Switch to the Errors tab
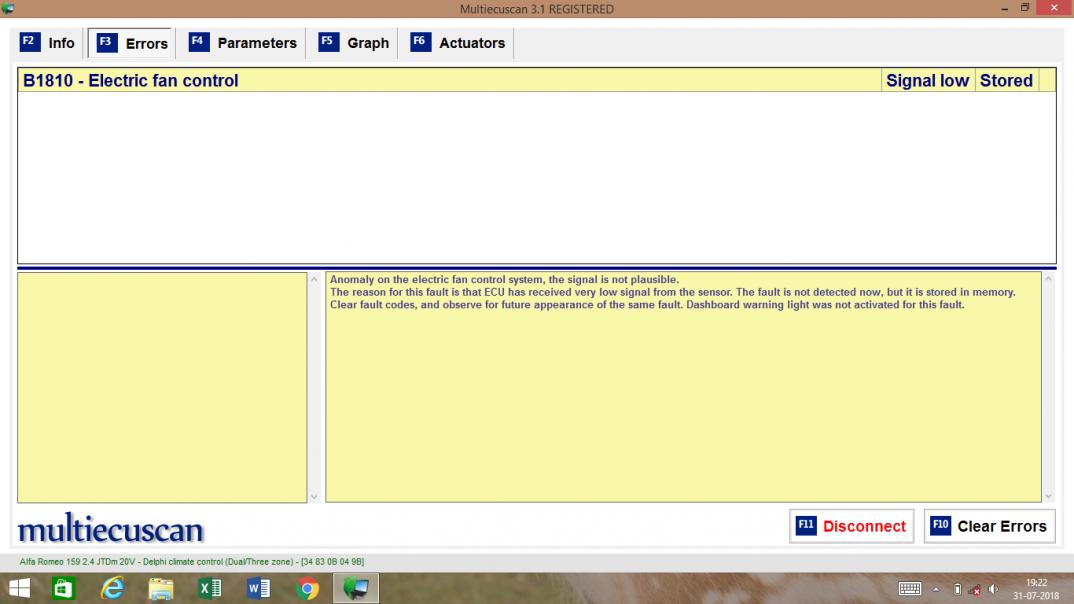The width and height of the screenshot is (1074, 604). [132, 43]
